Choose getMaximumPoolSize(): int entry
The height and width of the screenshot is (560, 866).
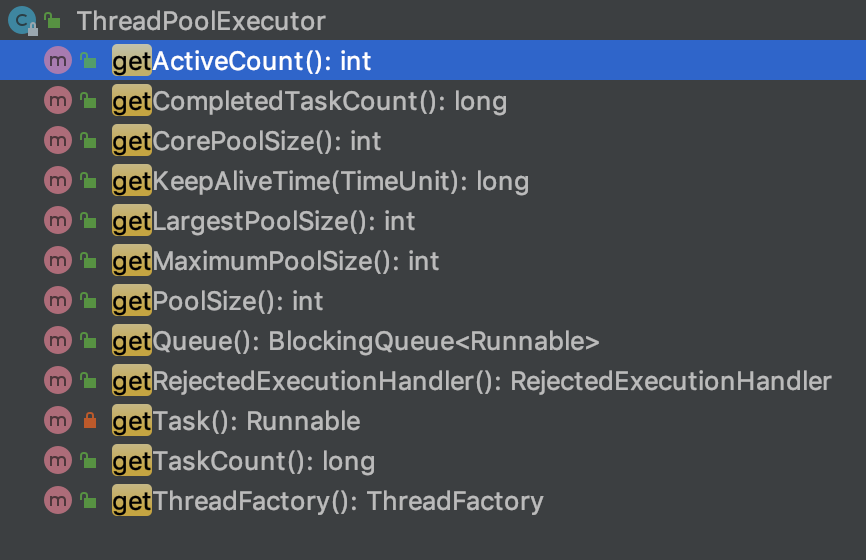(433, 261)
